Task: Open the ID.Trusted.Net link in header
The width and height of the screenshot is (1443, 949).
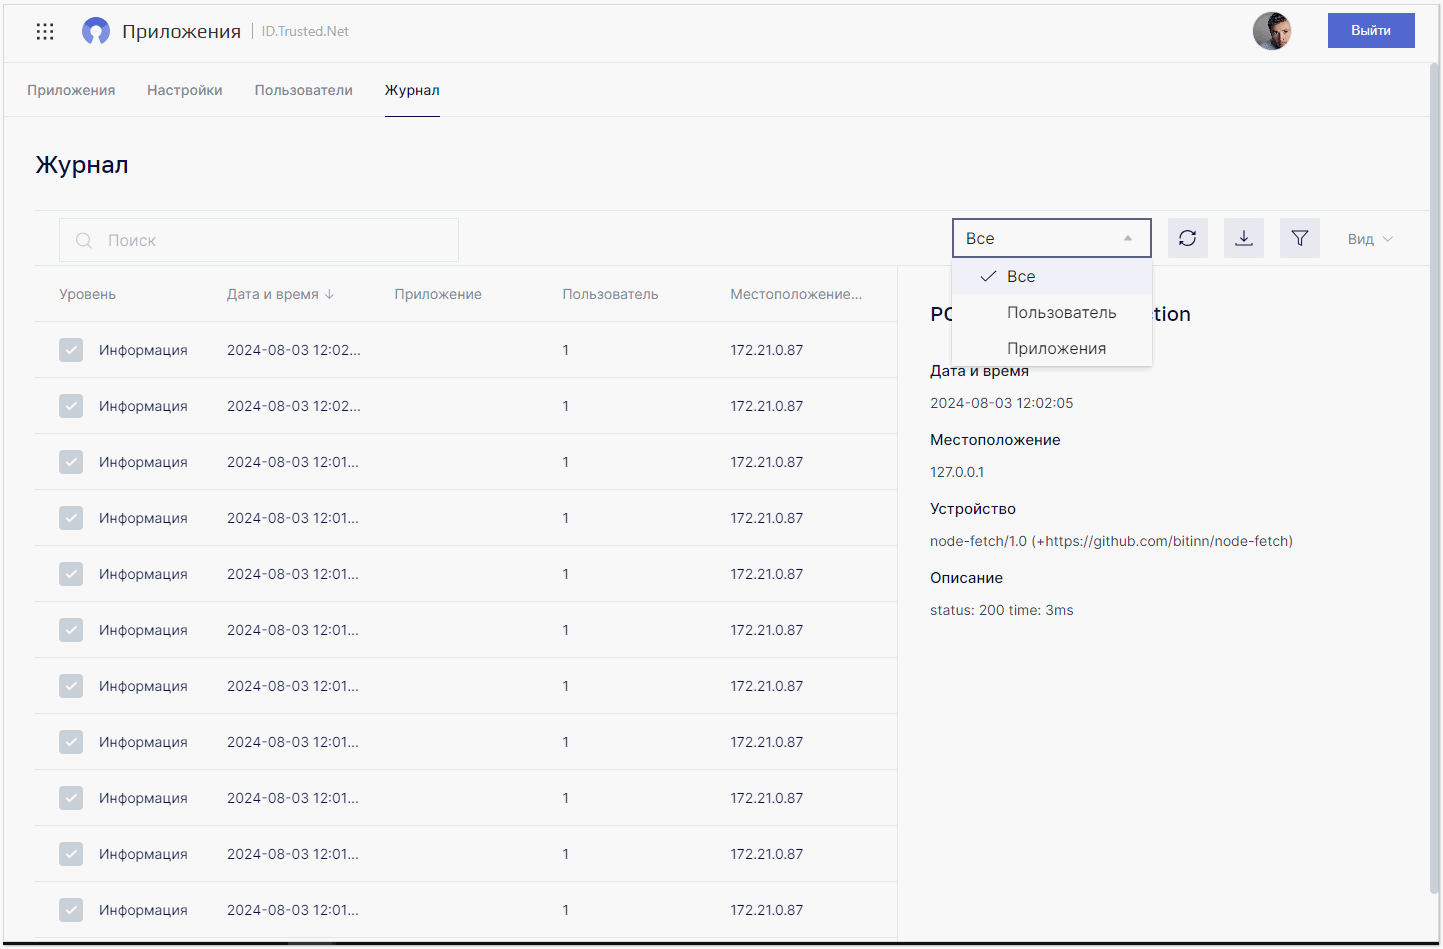Action: tap(305, 31)
